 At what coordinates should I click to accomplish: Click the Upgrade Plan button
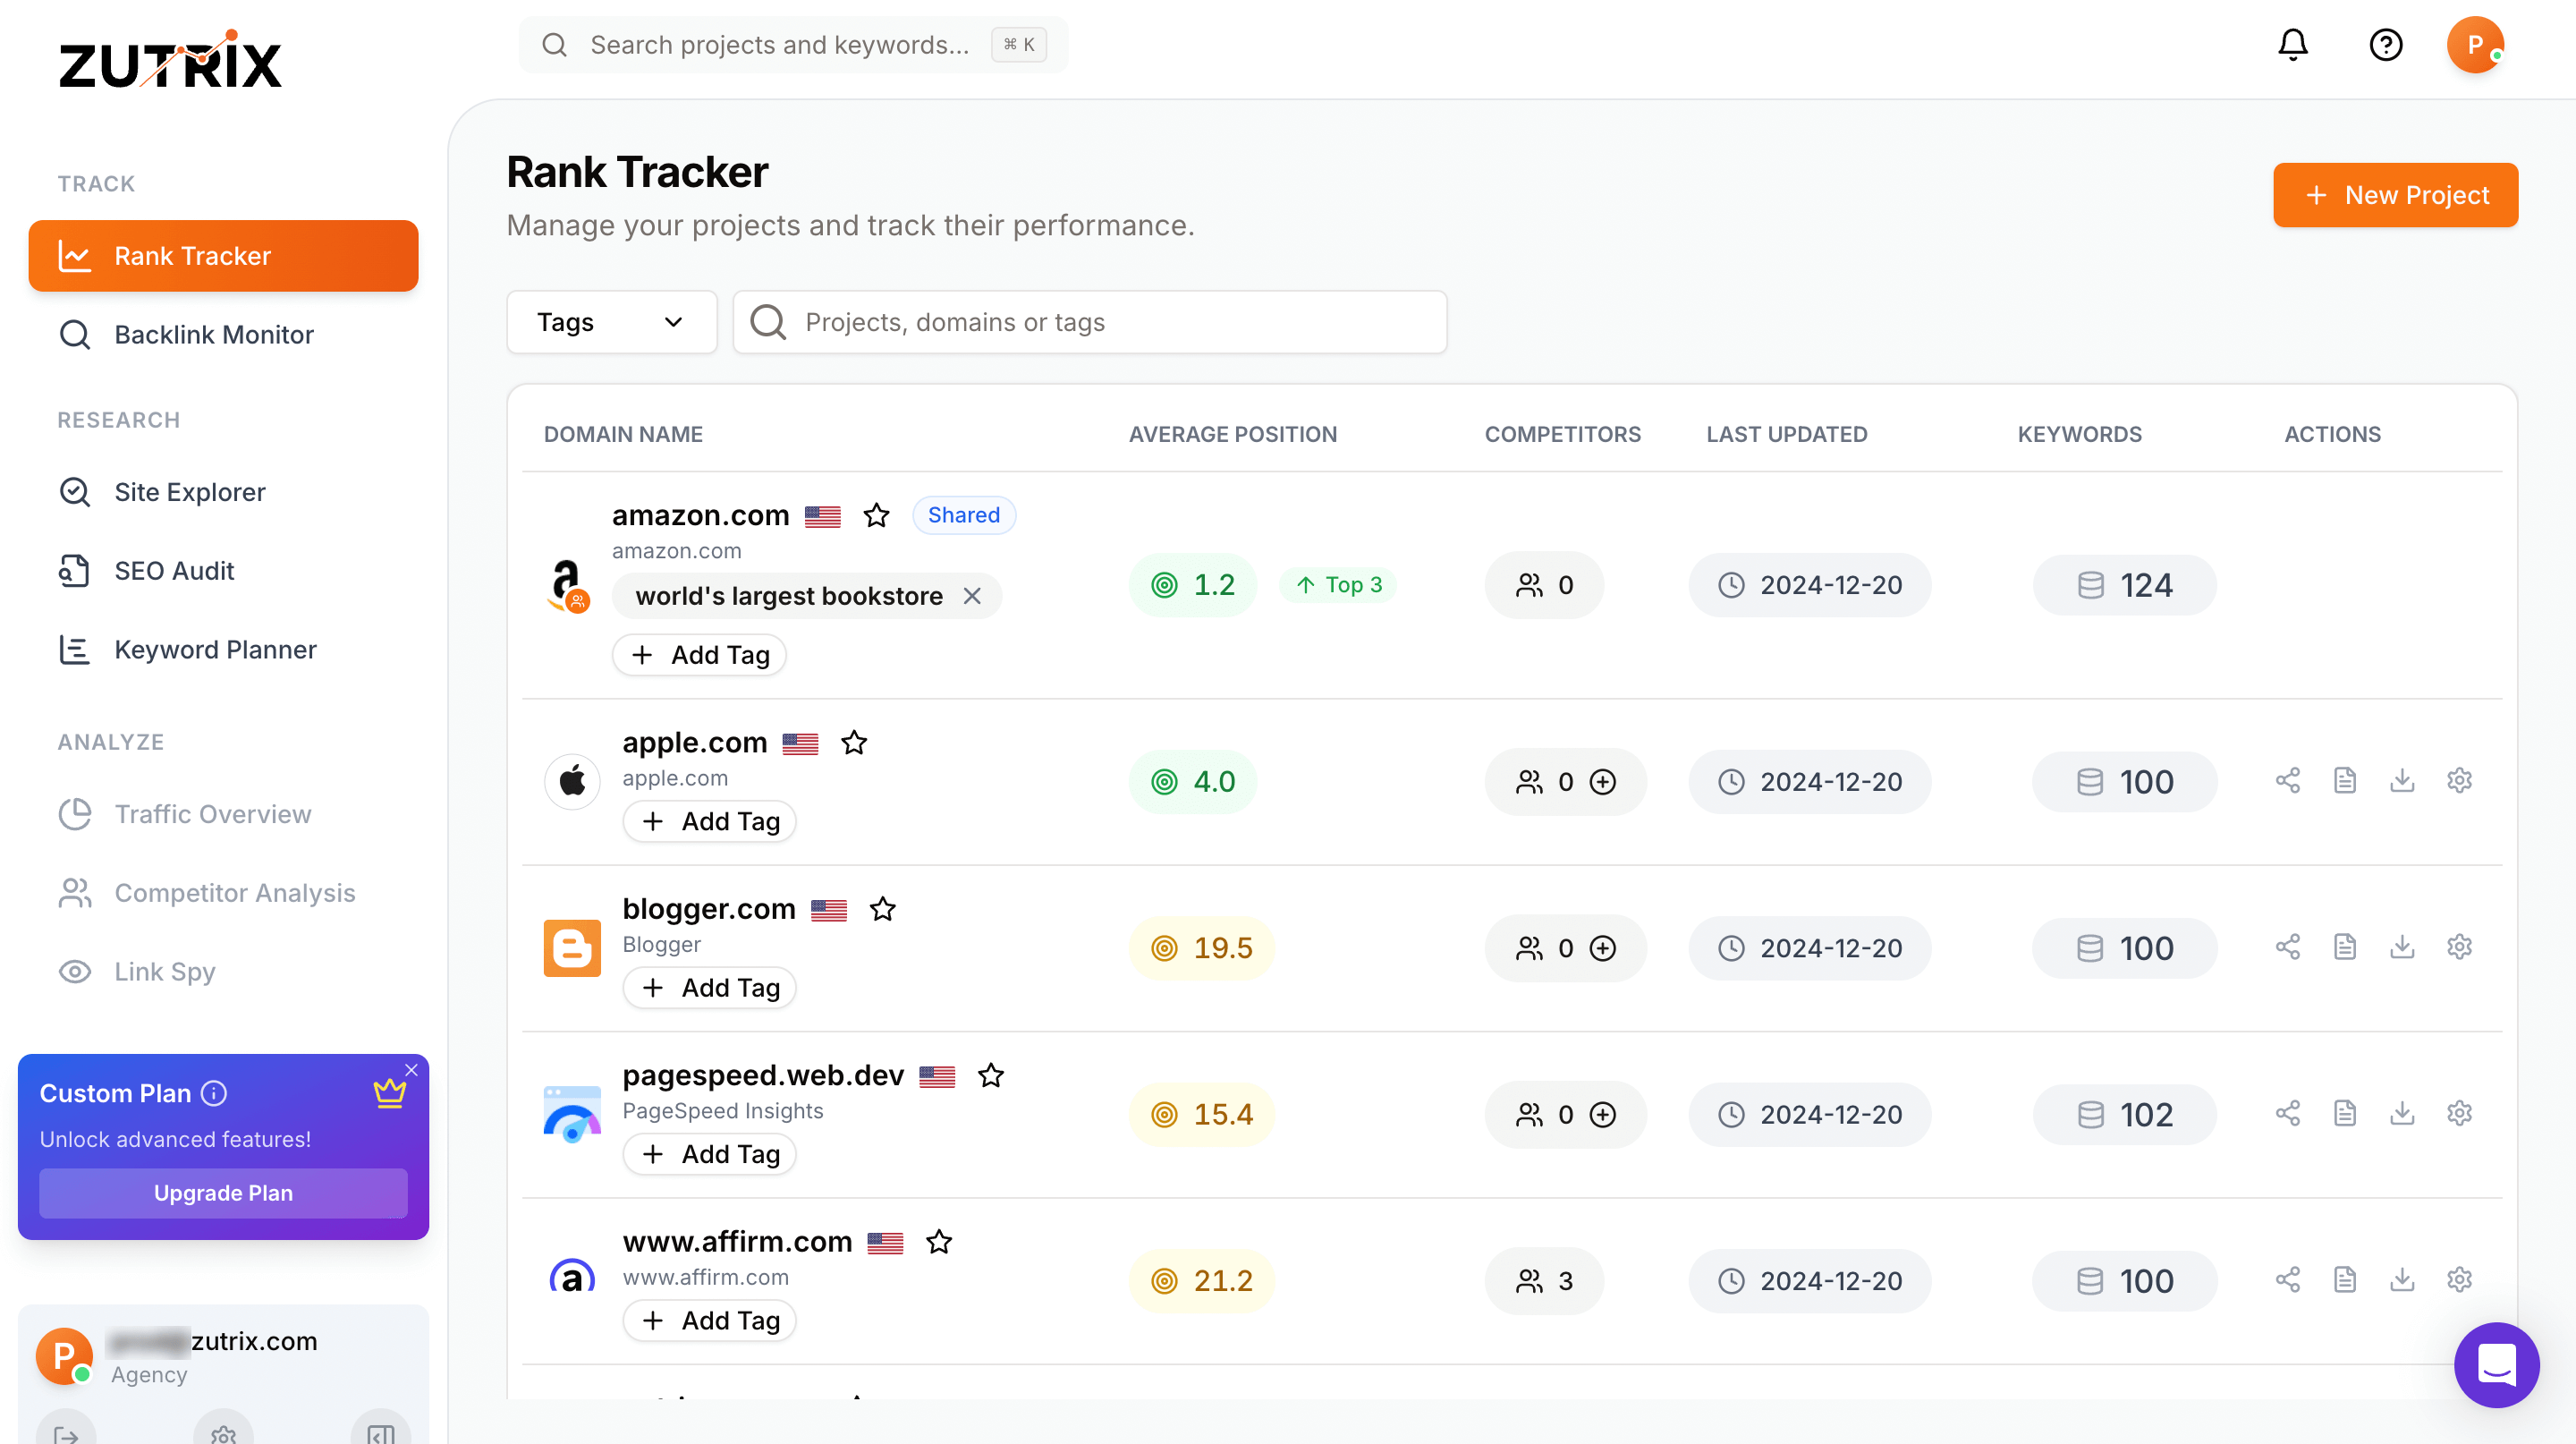[223, 1193]
